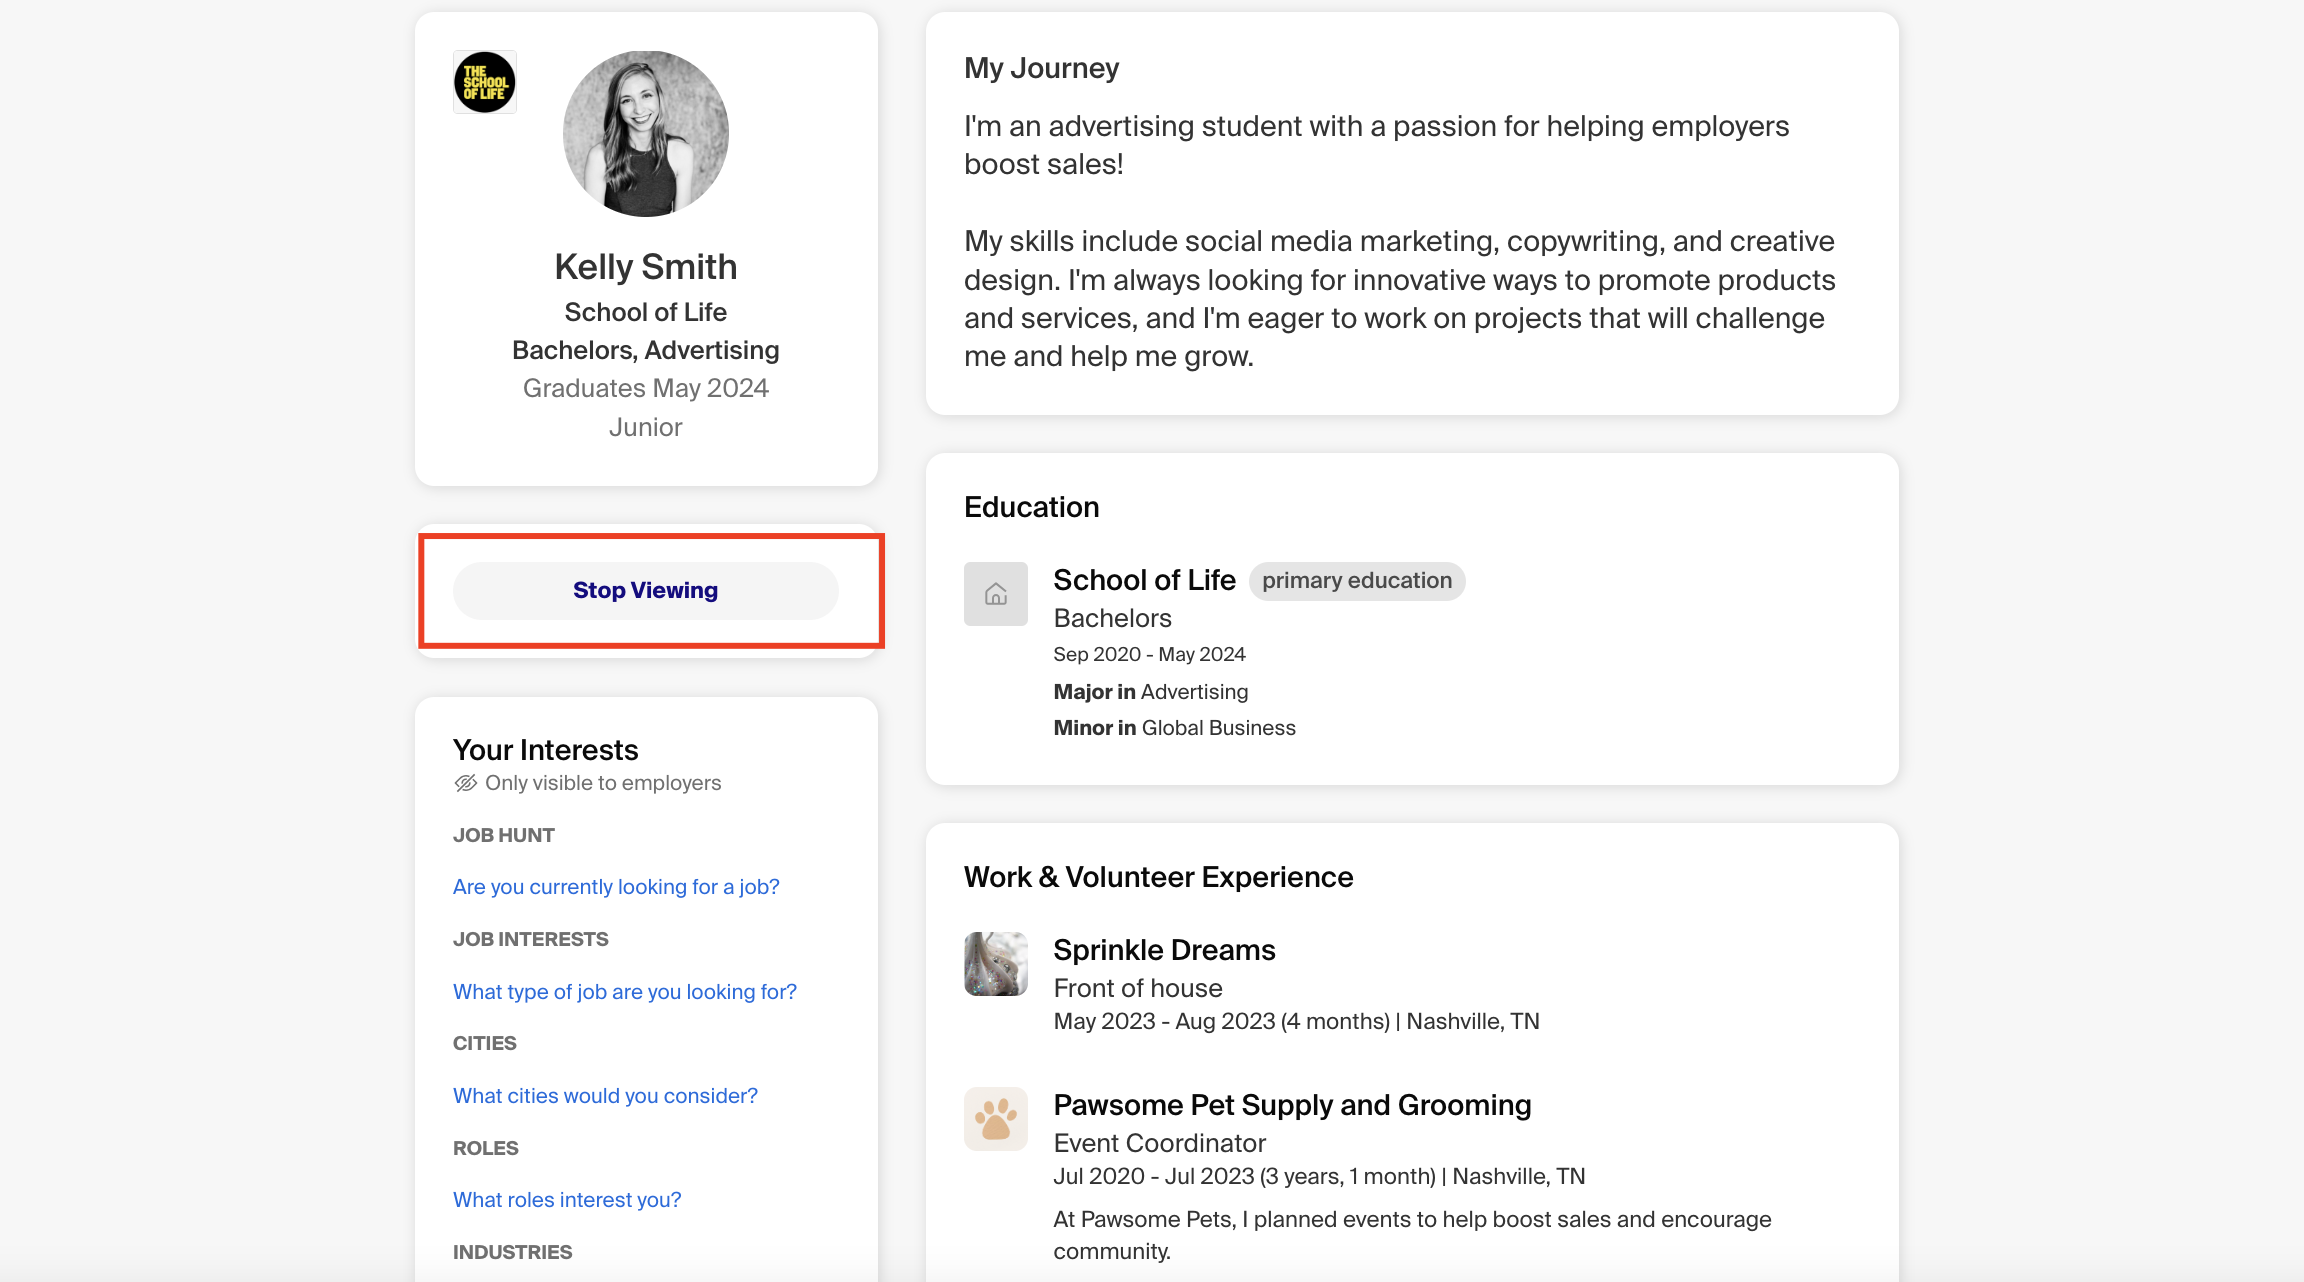The image size is (2304, 1282).
Task: Click 'School of Life' under Kelly Smith's name
Action: click(x=646, y=312)
